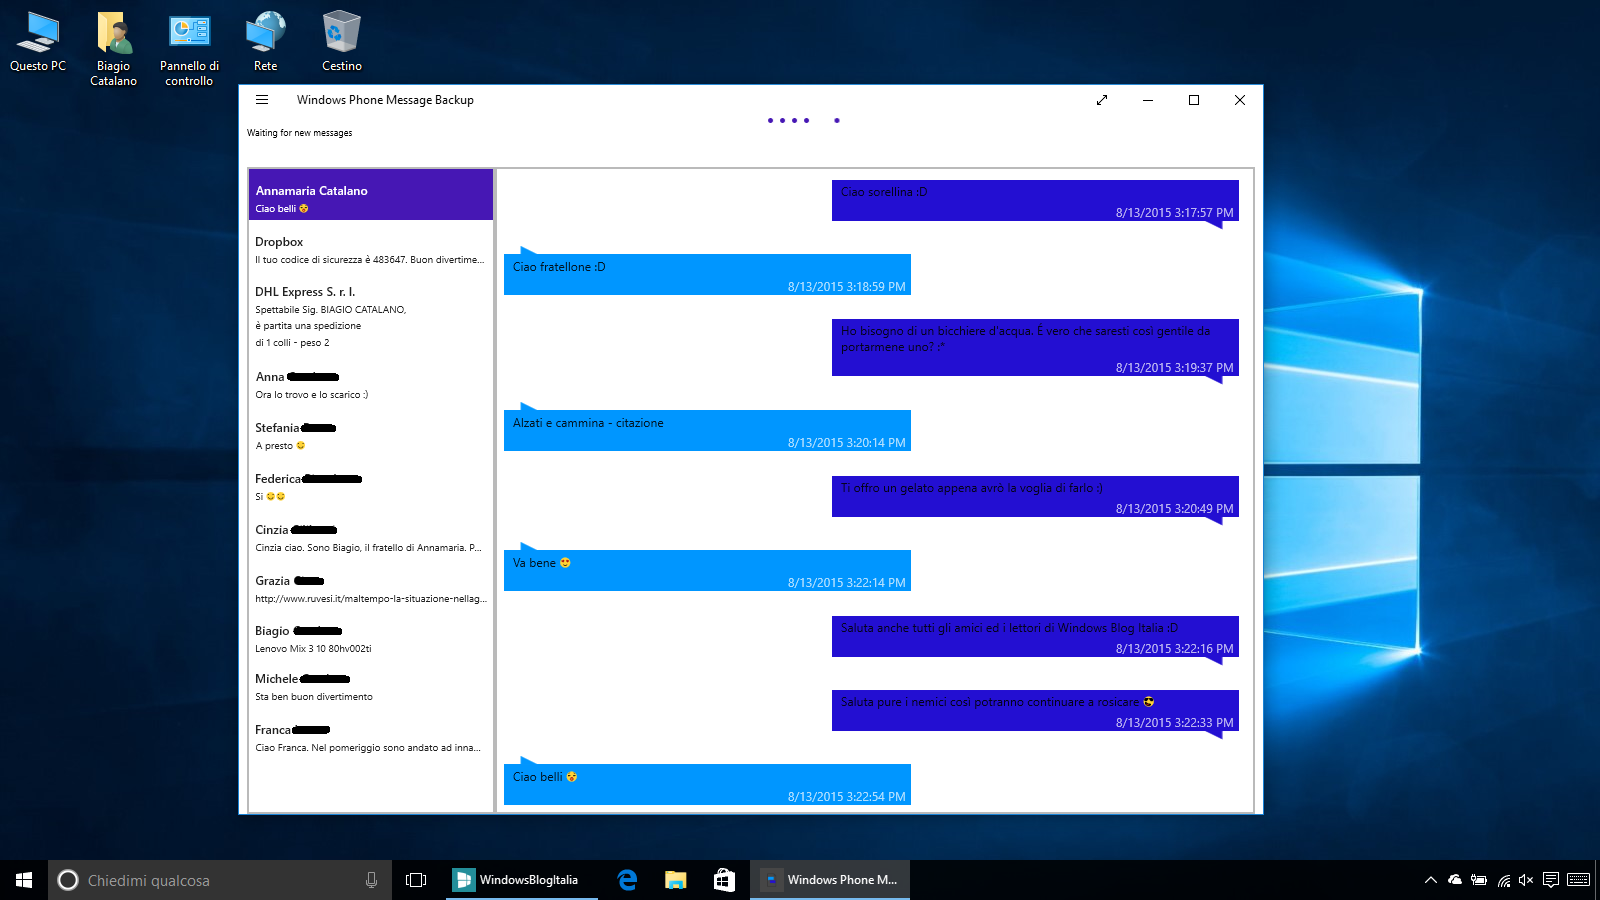Click the muted volume tray icon
1600x900 pixels.
click(1526, 880)
